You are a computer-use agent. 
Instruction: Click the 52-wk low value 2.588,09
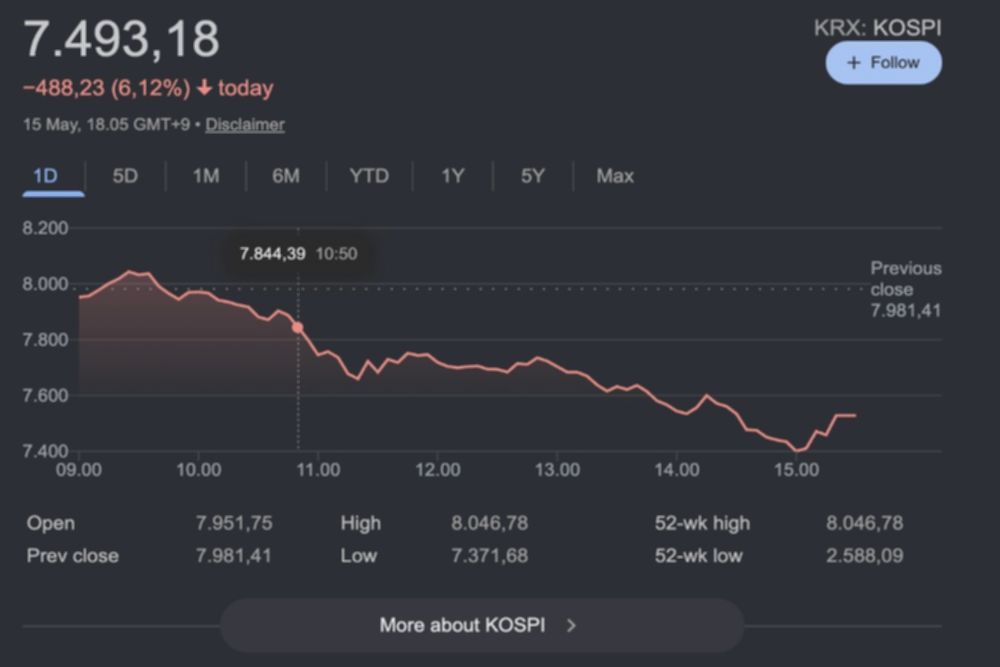click(865, 555)
